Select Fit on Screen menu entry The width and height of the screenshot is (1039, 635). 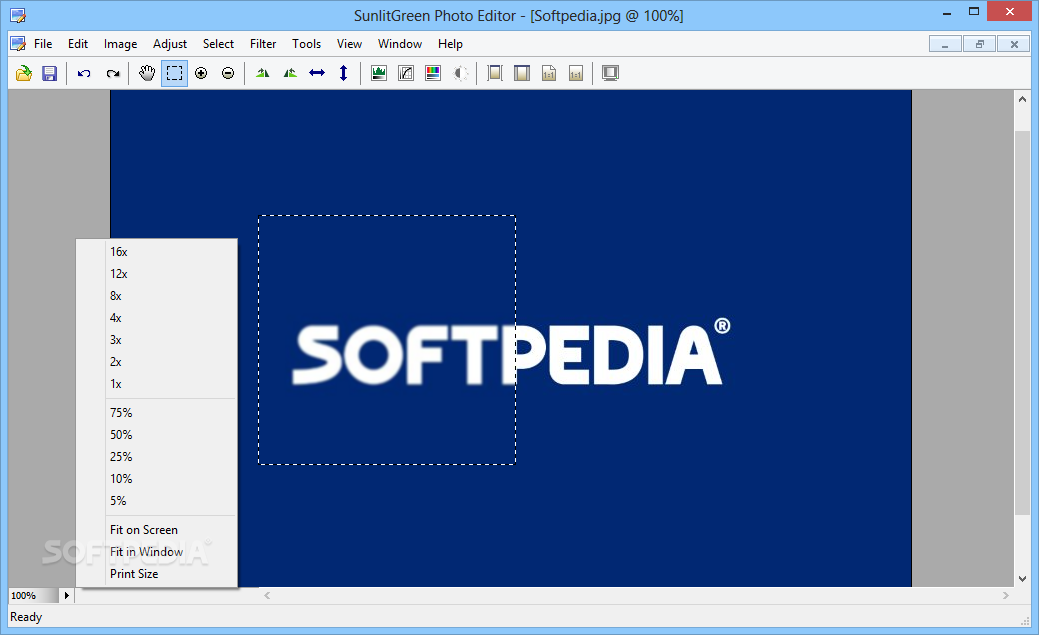pos(157,530)
